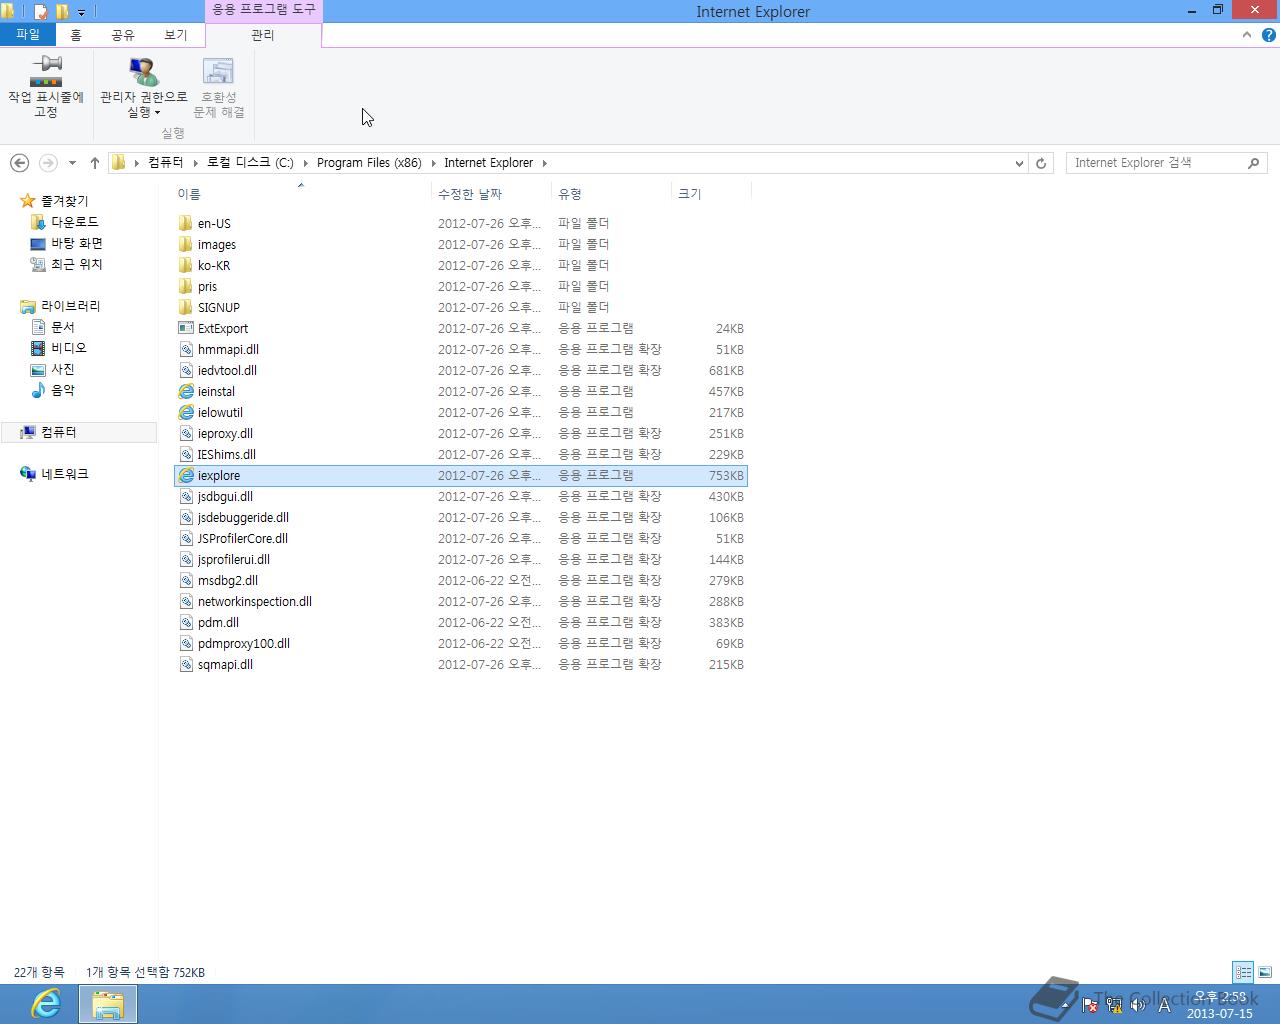Select the SIGNUP folder icon
Viewport: 1280px width, 1024px height.
click(x=186, y=307)
